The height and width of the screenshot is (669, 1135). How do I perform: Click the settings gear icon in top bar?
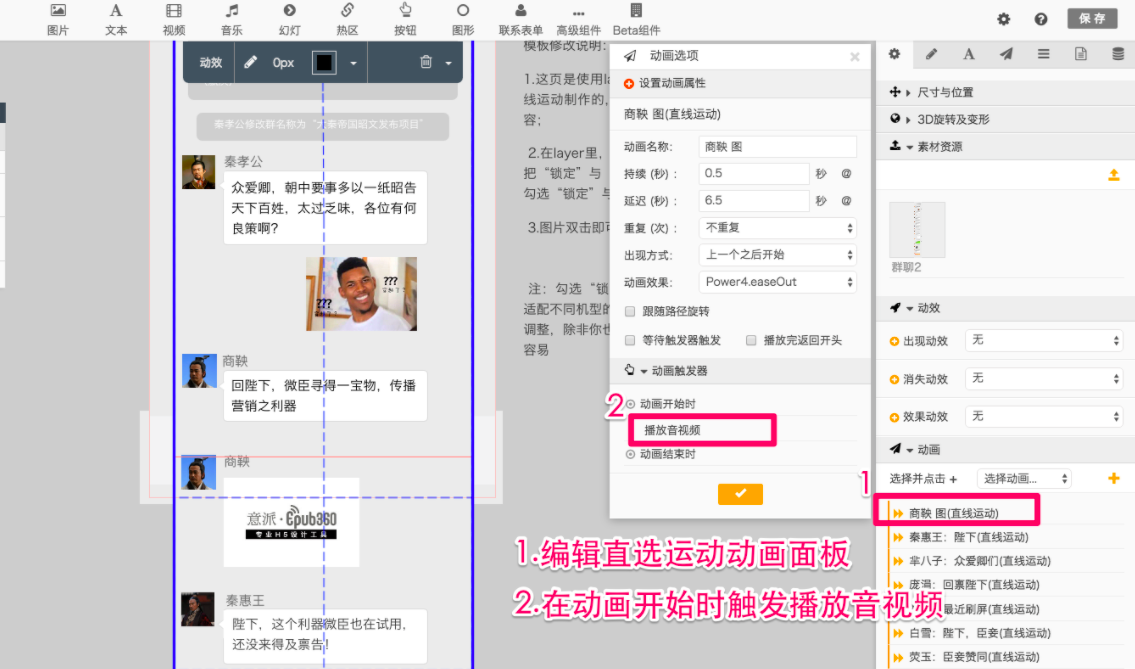1004,19
